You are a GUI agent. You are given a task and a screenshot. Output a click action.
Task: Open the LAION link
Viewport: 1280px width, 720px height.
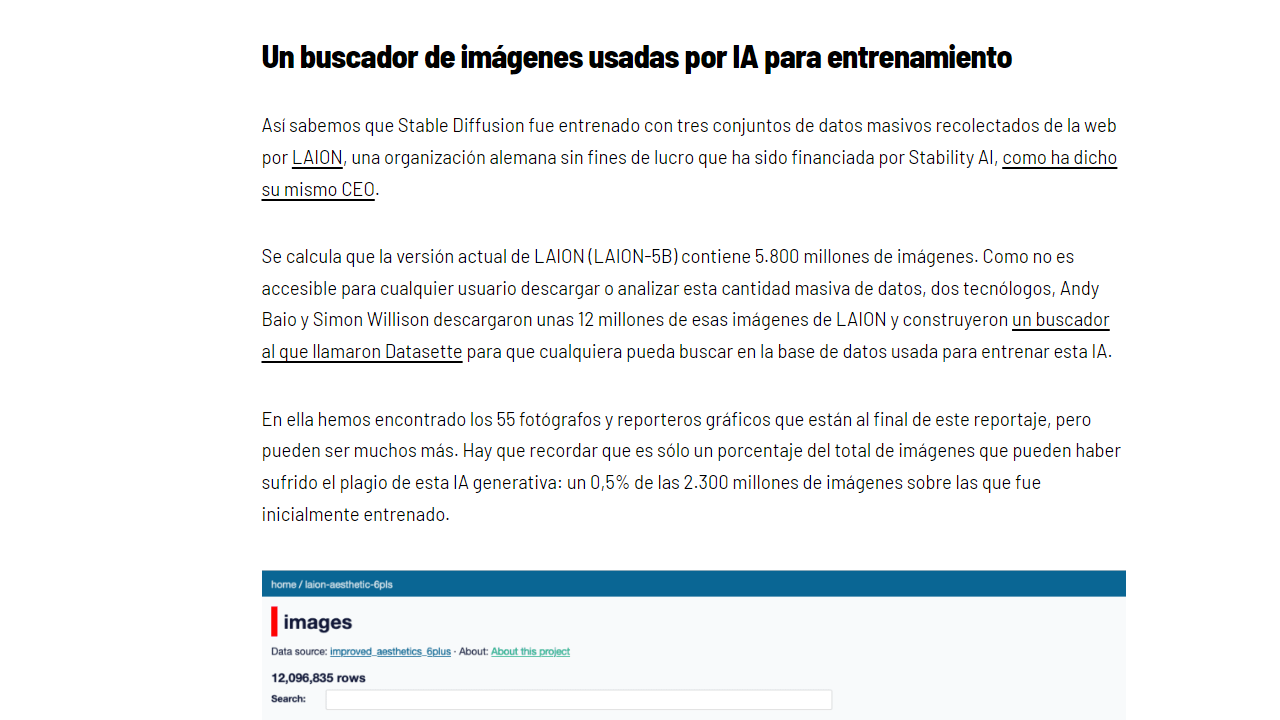point(317,157)
